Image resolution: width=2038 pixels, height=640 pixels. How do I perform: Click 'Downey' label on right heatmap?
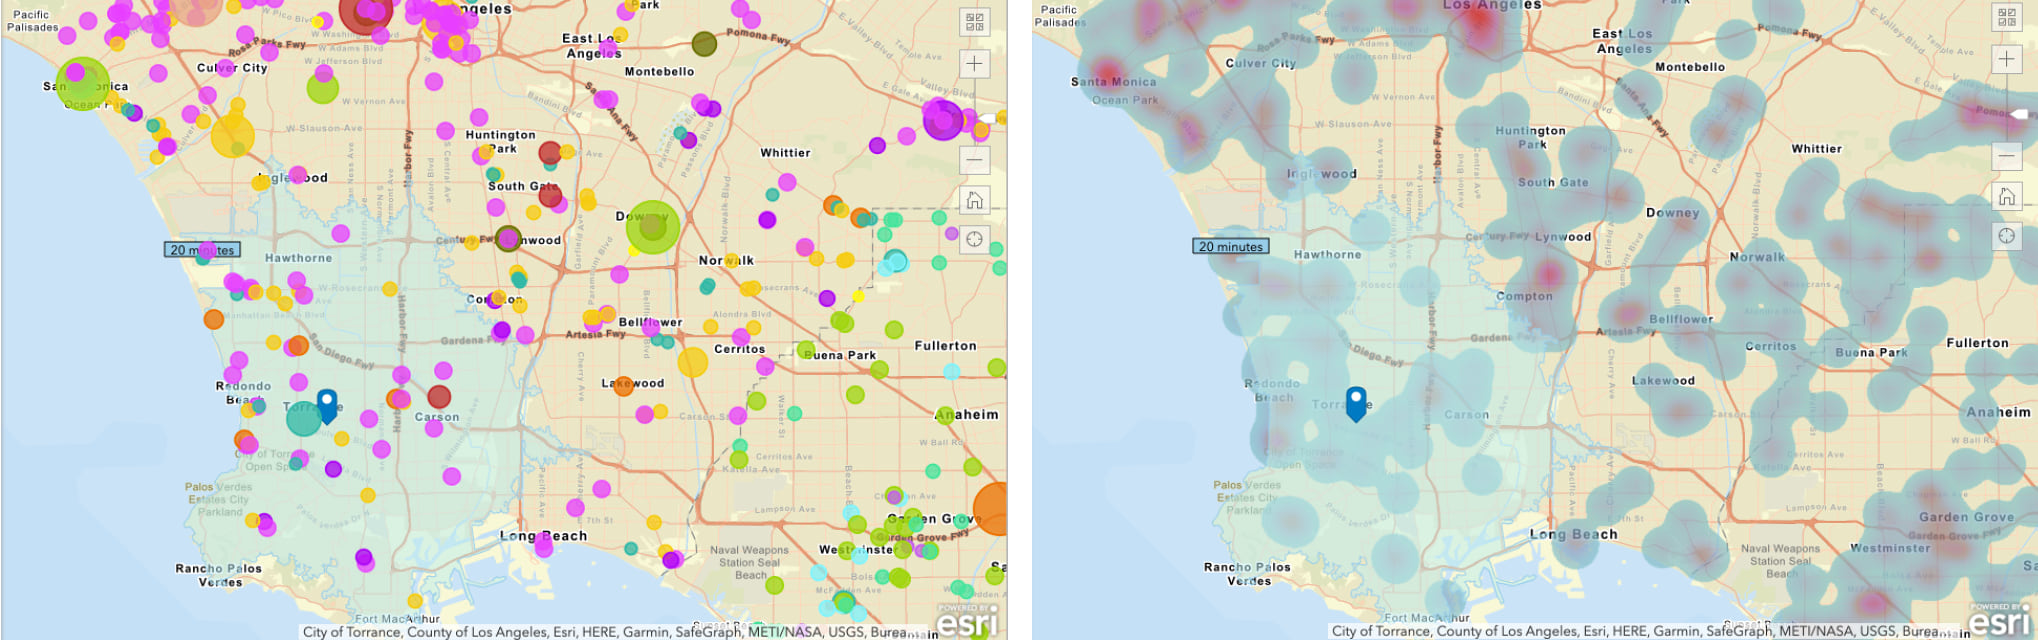pos(1672,213)
